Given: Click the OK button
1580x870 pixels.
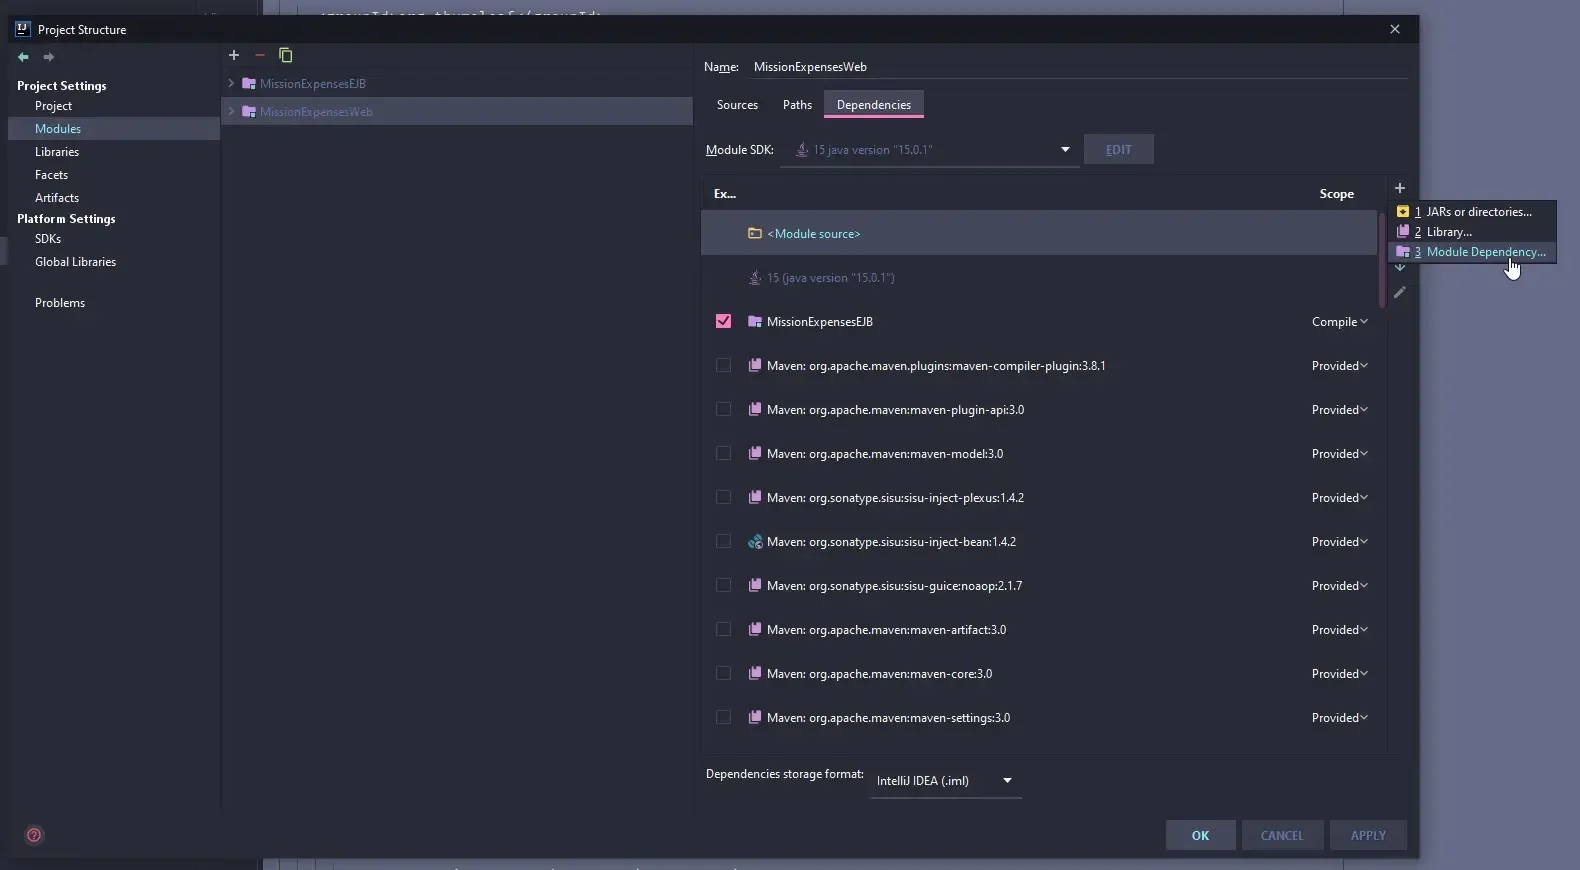Looking at the screenshot, I should coord(1200,835).
